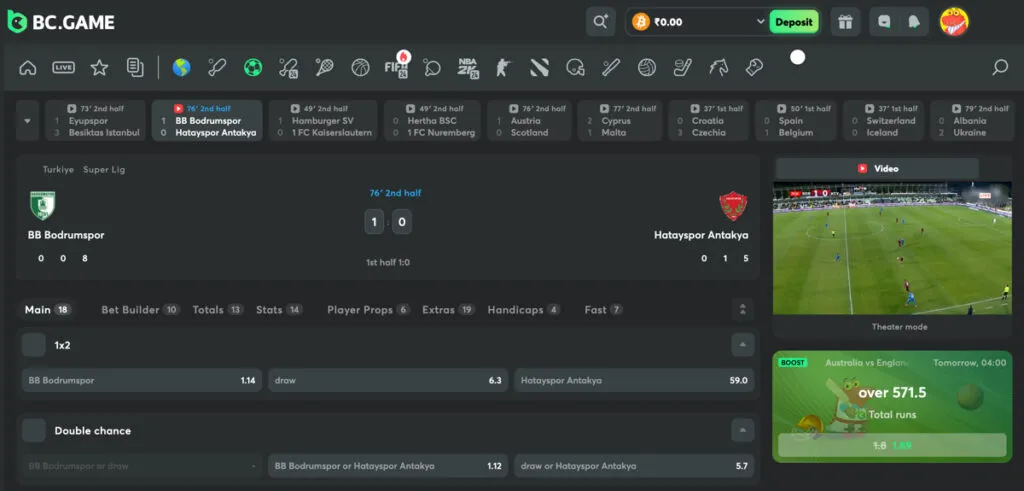Open Austria vs Scotland live card
Viewport: 1024px width, 491px height.
coord(529,120)
